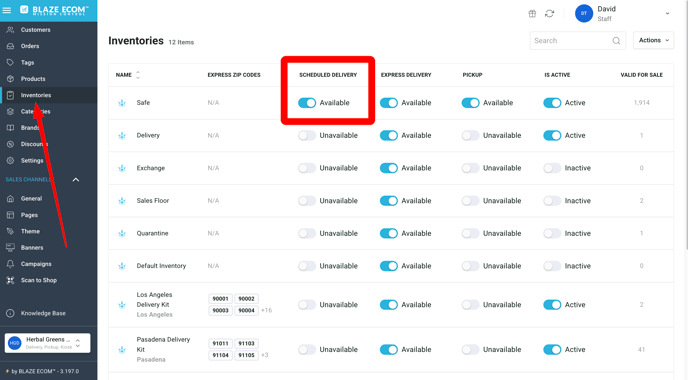688x380 pixels.
Task: Click the Pages layout icon
Action: tap(11, 215)
